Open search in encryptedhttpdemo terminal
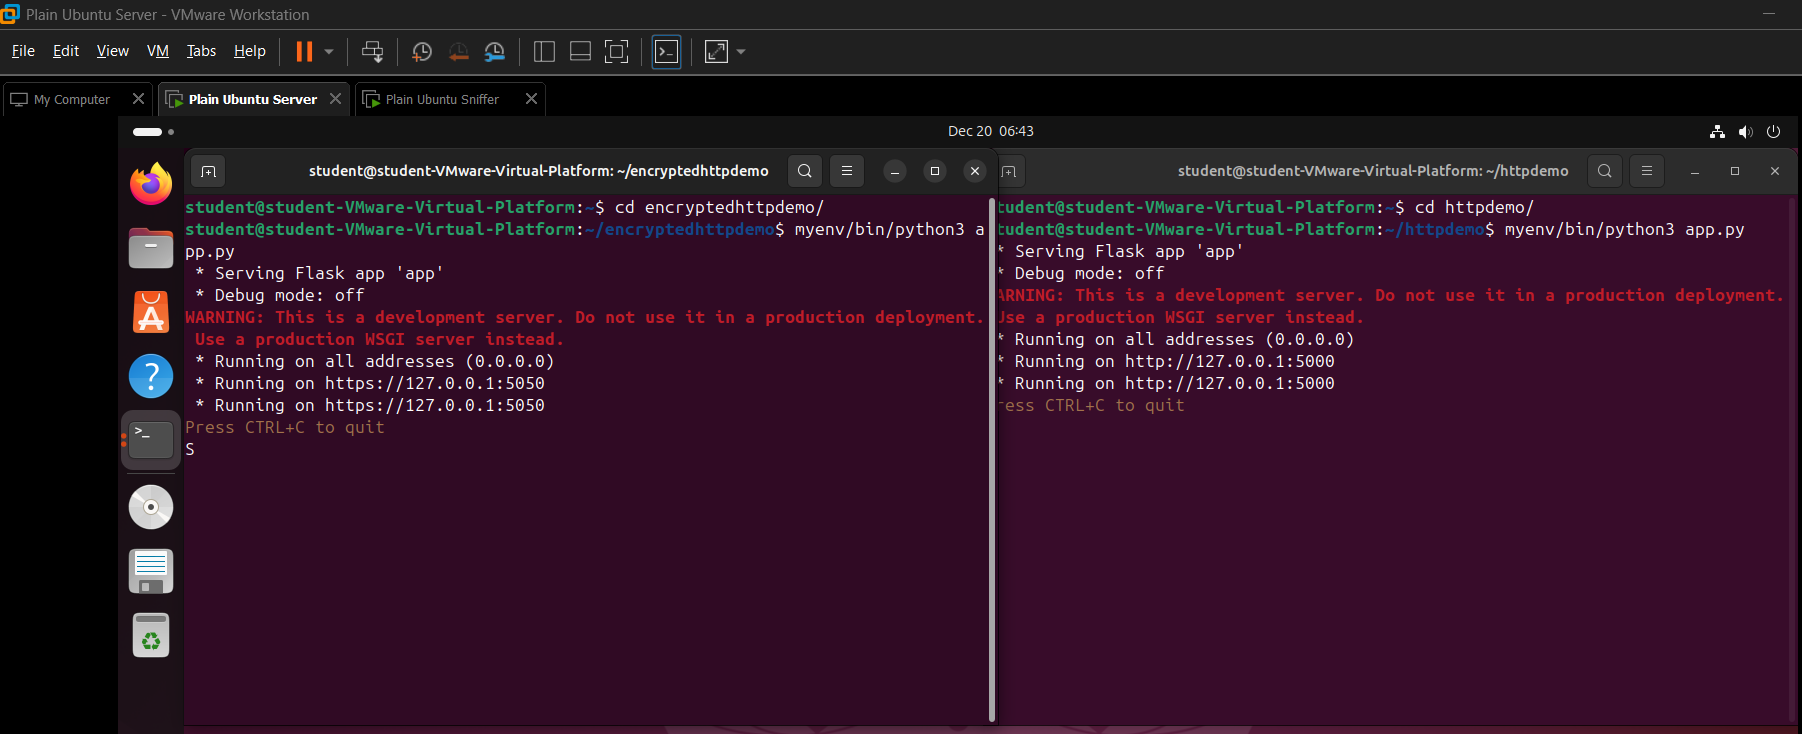Image resolution: width=1802 pixels, height=734 pixels. (805, 171)
